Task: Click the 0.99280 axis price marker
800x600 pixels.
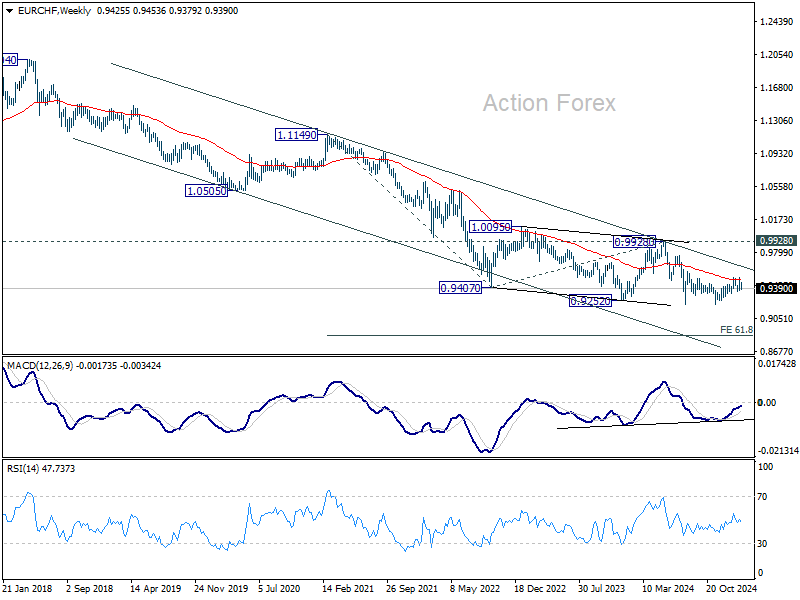Action: 776,241
